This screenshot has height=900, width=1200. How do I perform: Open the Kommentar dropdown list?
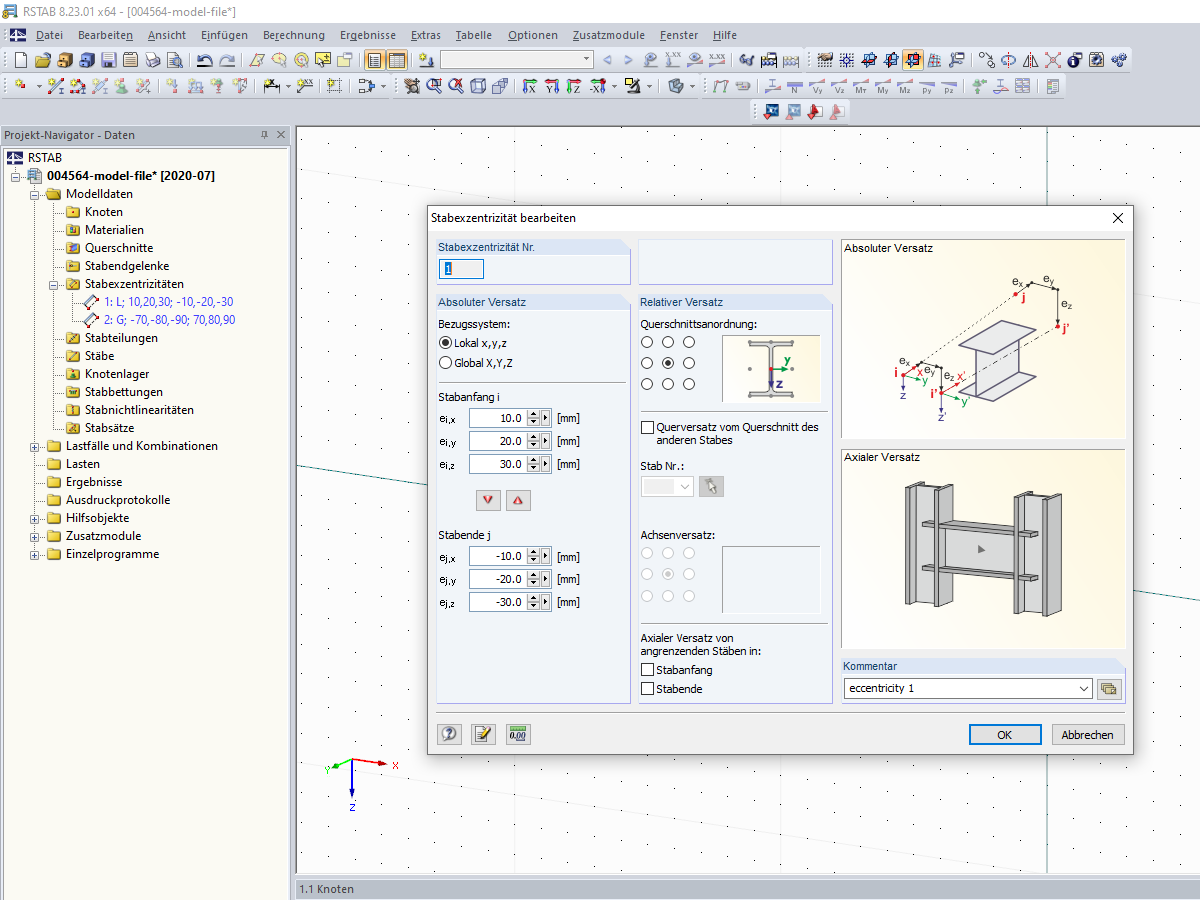click(1085, 688)
